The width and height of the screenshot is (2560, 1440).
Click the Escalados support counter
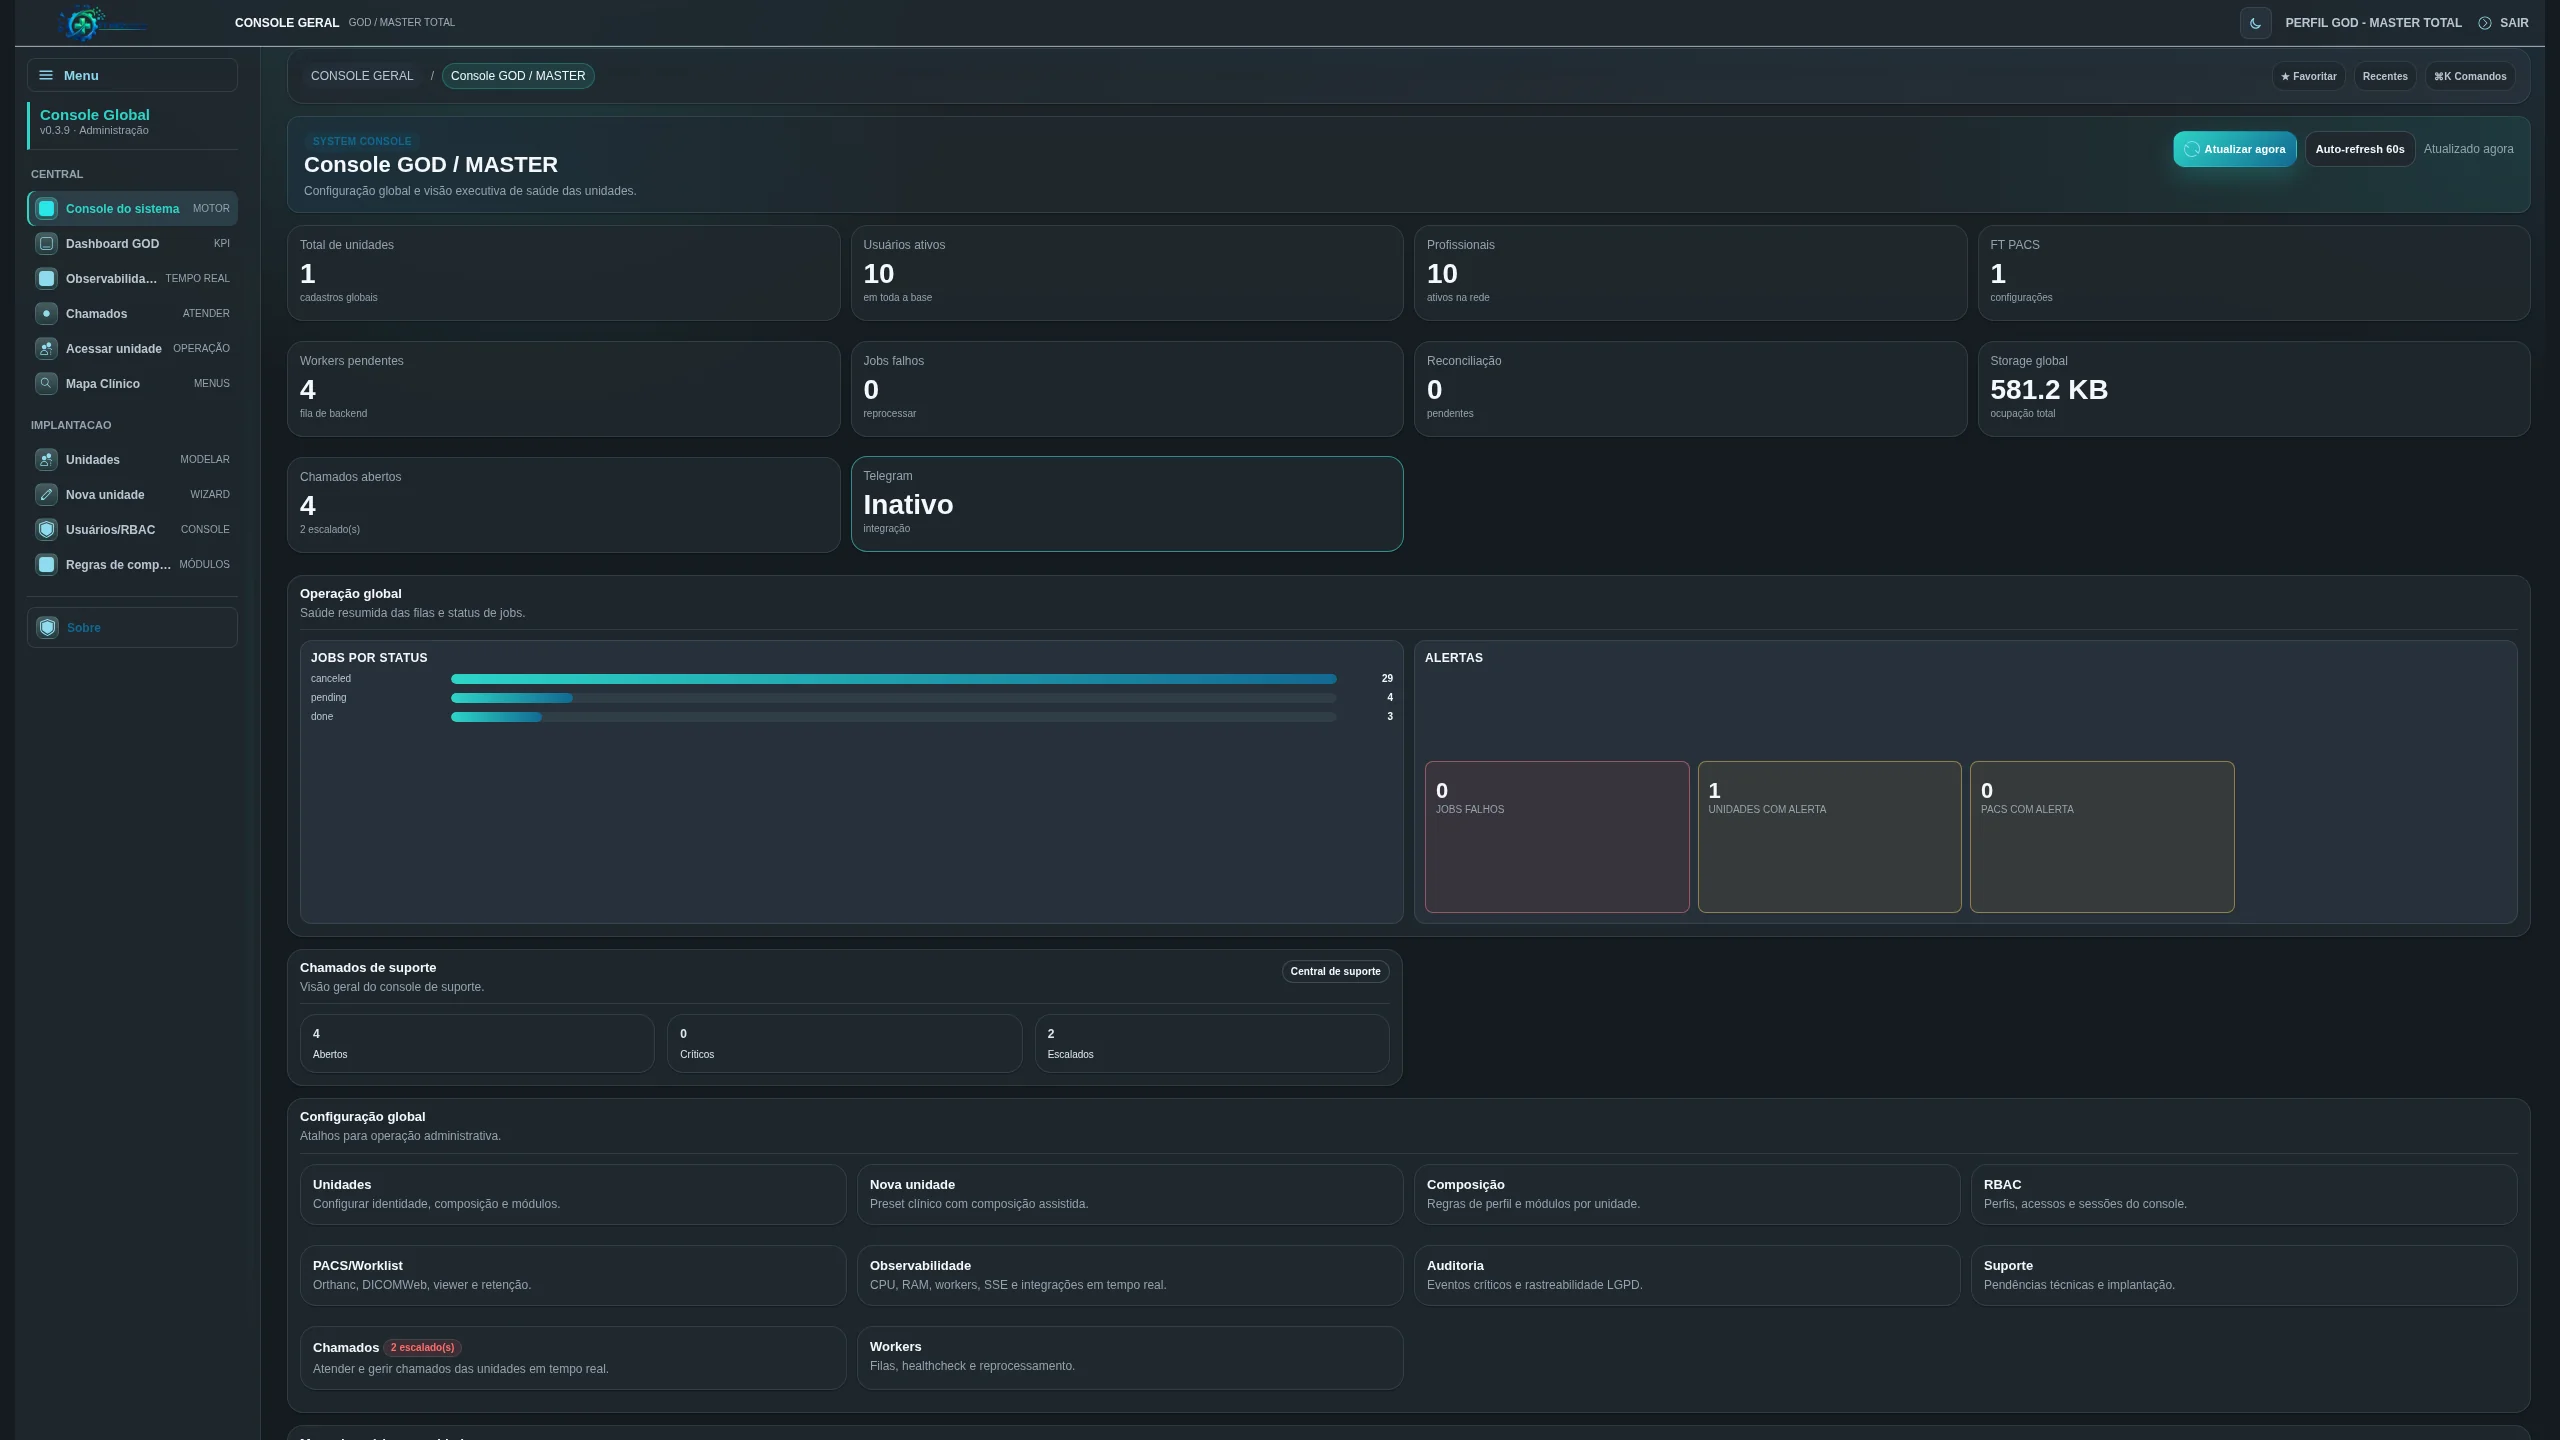pyautogui.click(x=1212, y=1044)
